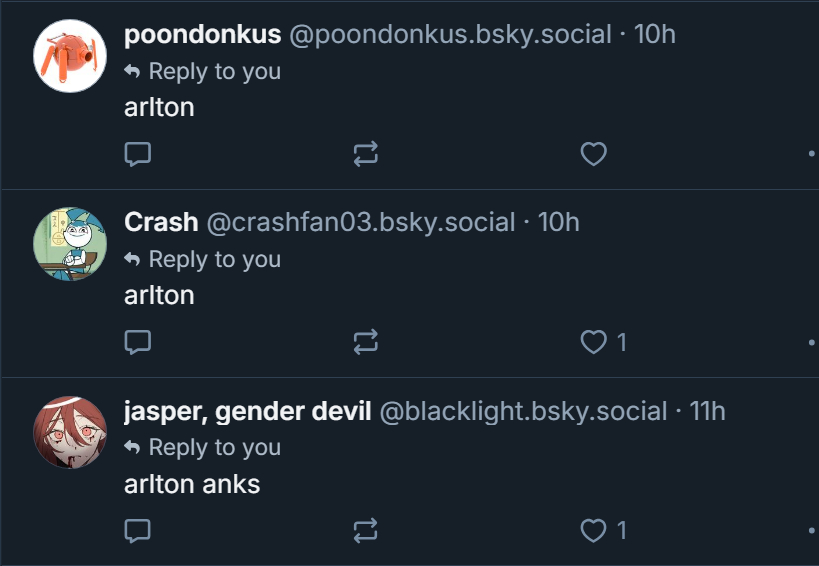Like poondonkus's post
819x566 pixels.
(x=594, y=154)
